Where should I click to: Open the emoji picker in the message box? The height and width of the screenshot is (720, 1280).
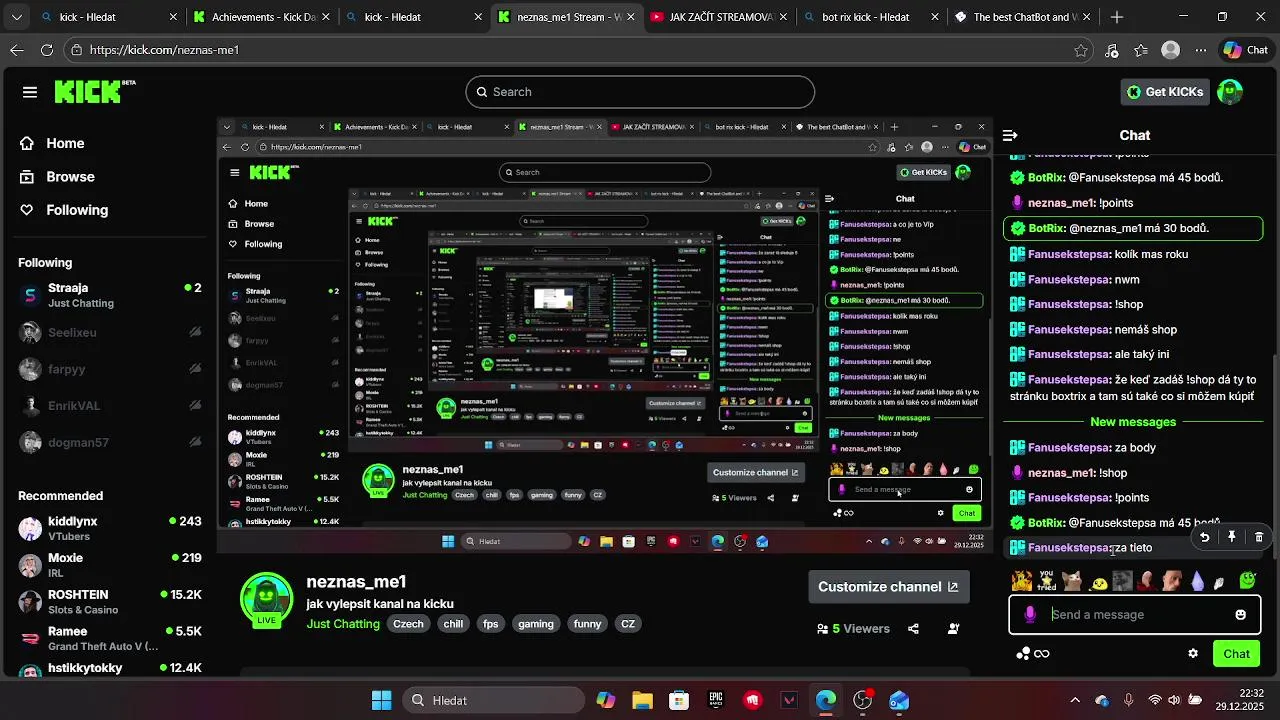[1240, 614]
